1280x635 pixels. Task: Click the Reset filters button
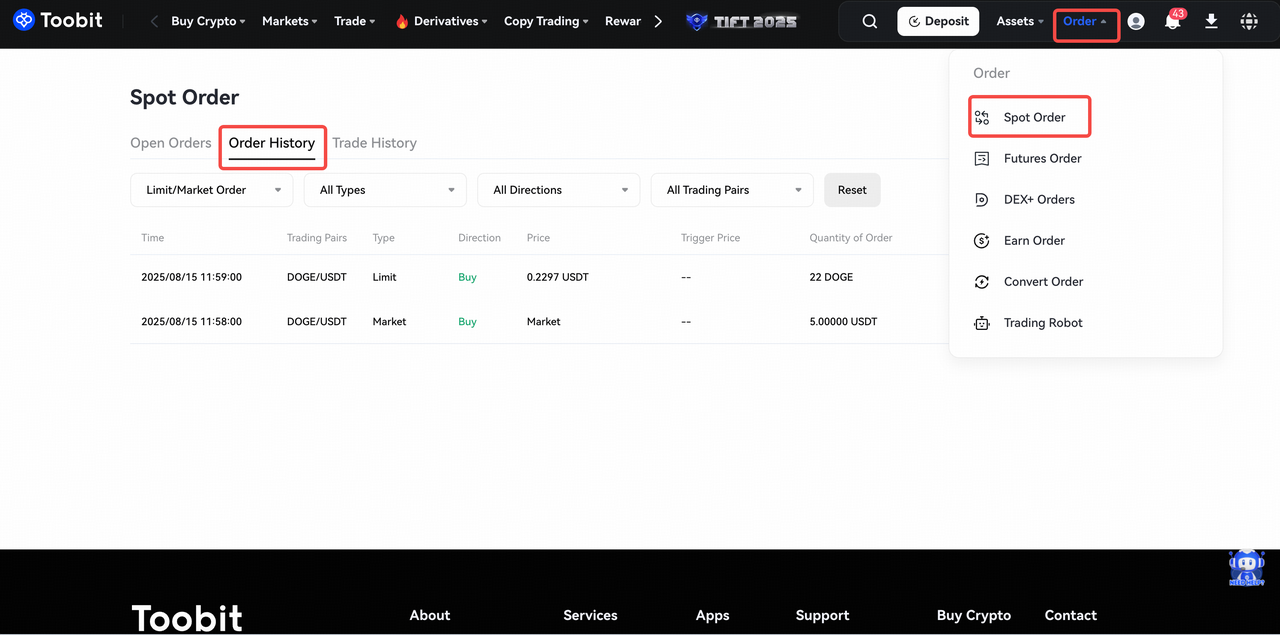pyautogui.click(x=852, y=190)
